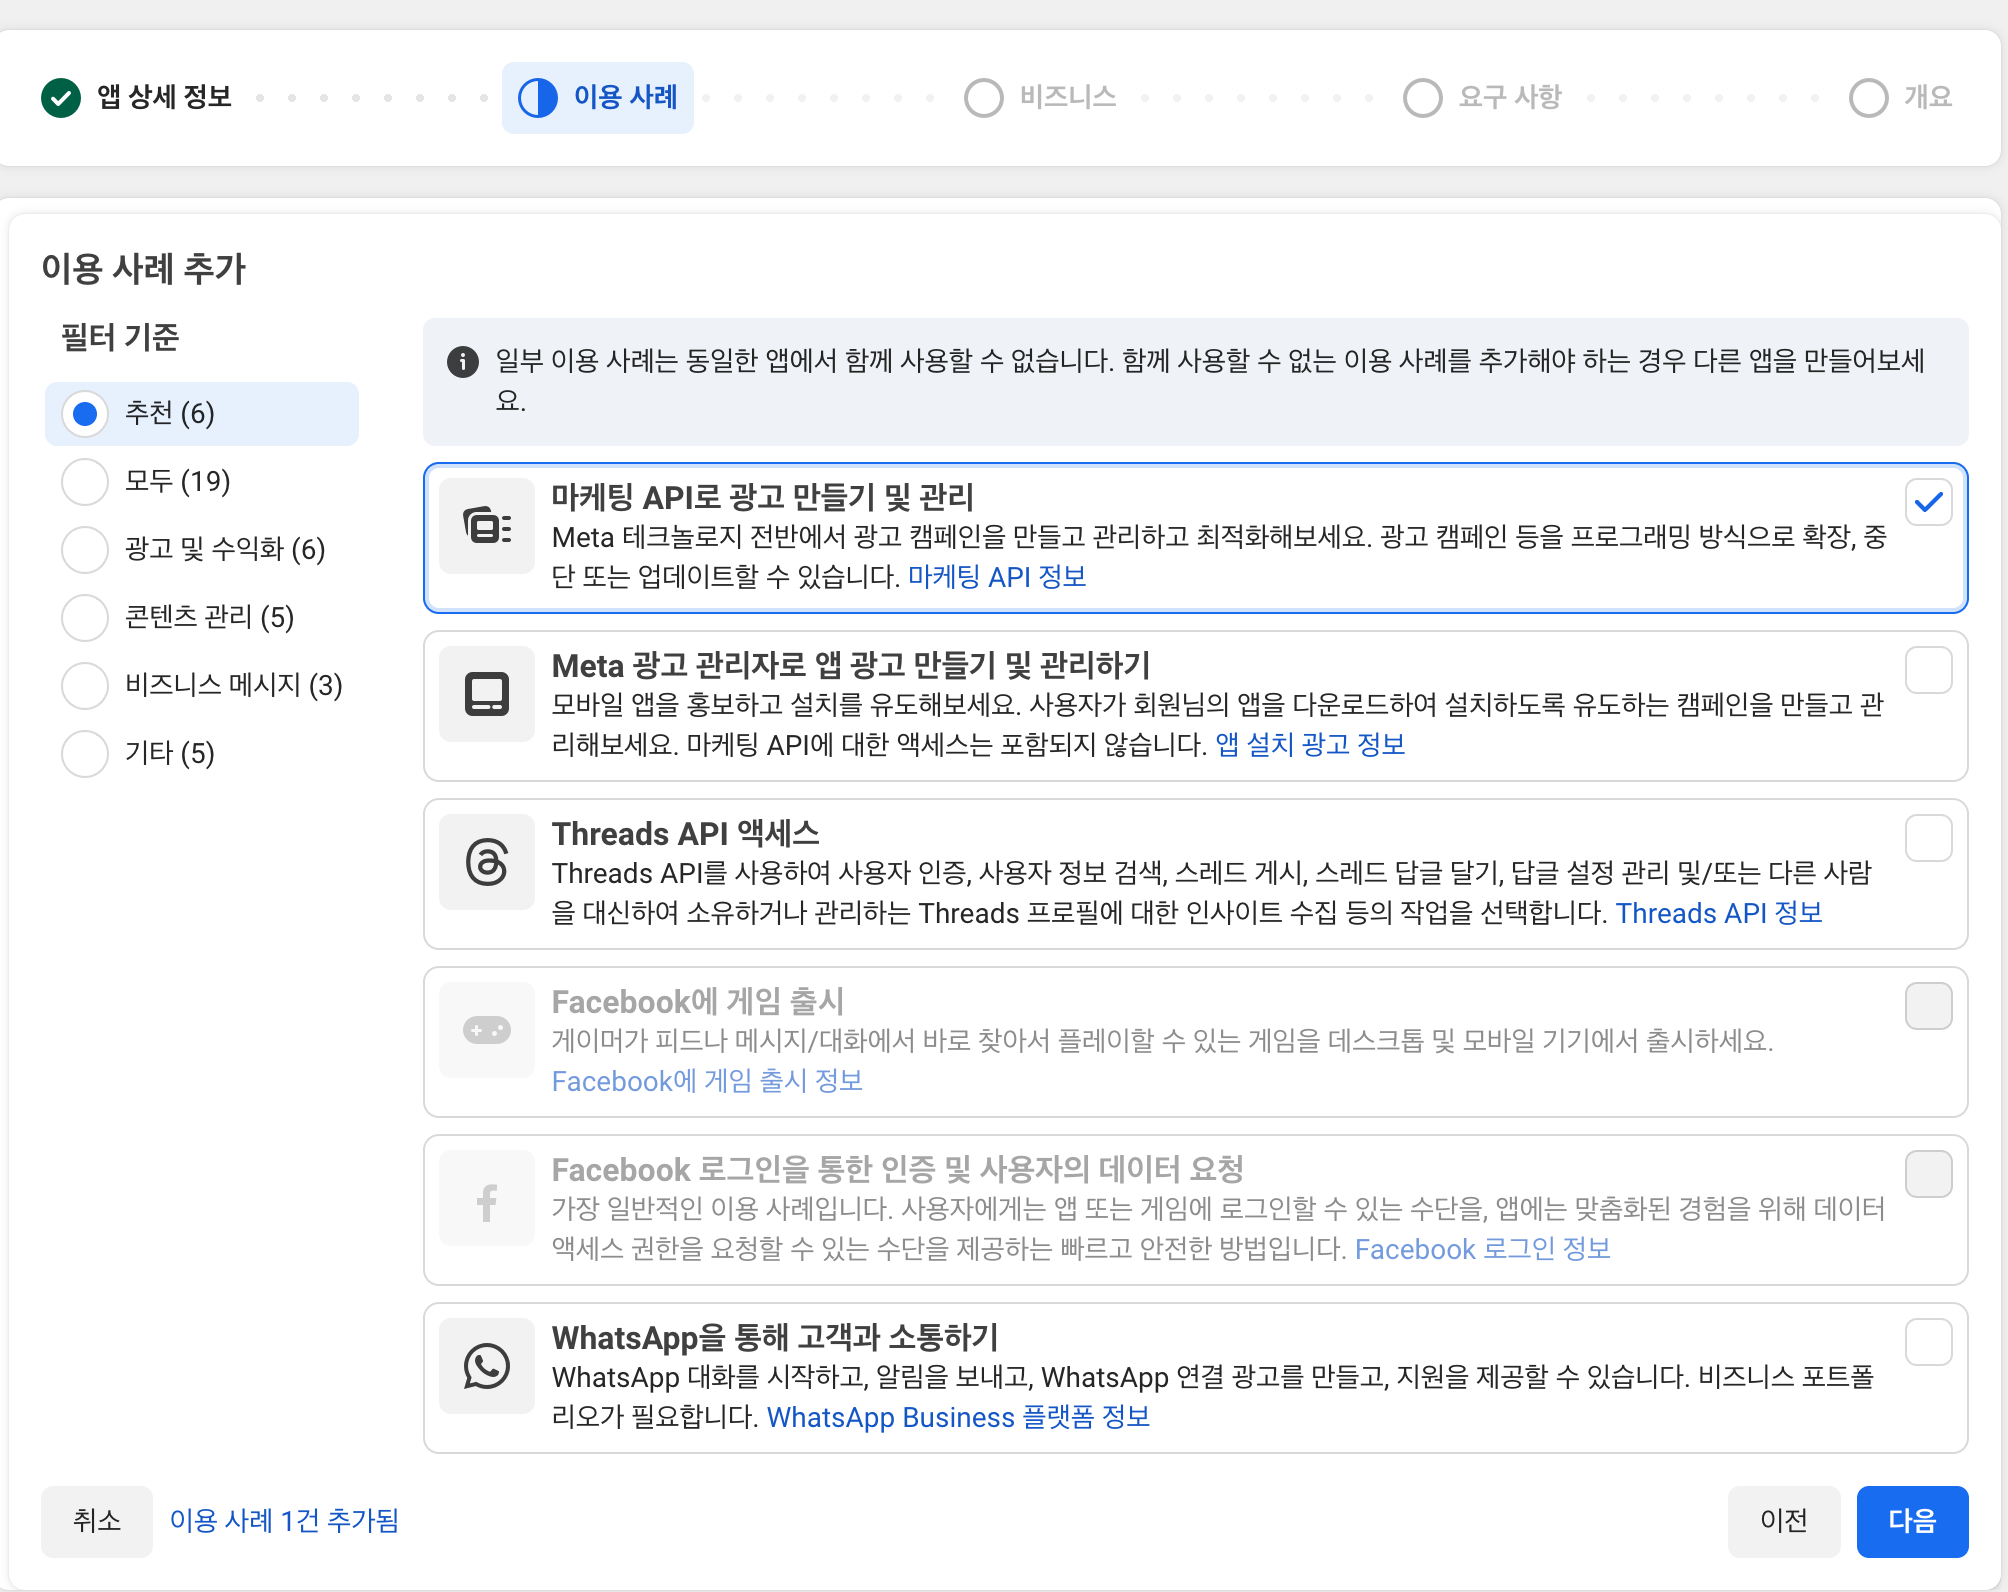Click the 취소 button

click(x=97, y=1521)
